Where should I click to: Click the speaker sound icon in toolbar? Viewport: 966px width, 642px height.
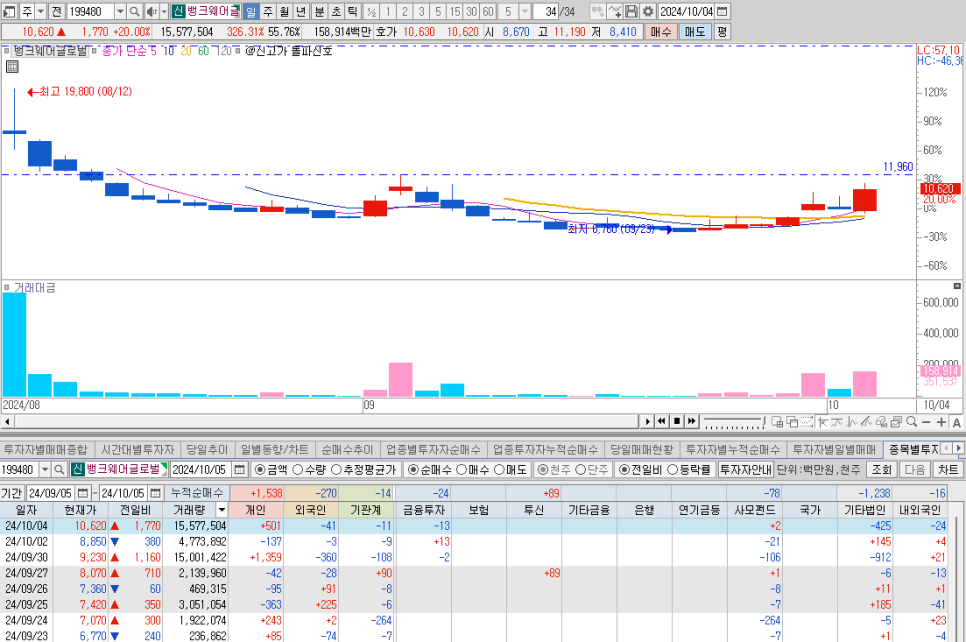click(152, 11)
